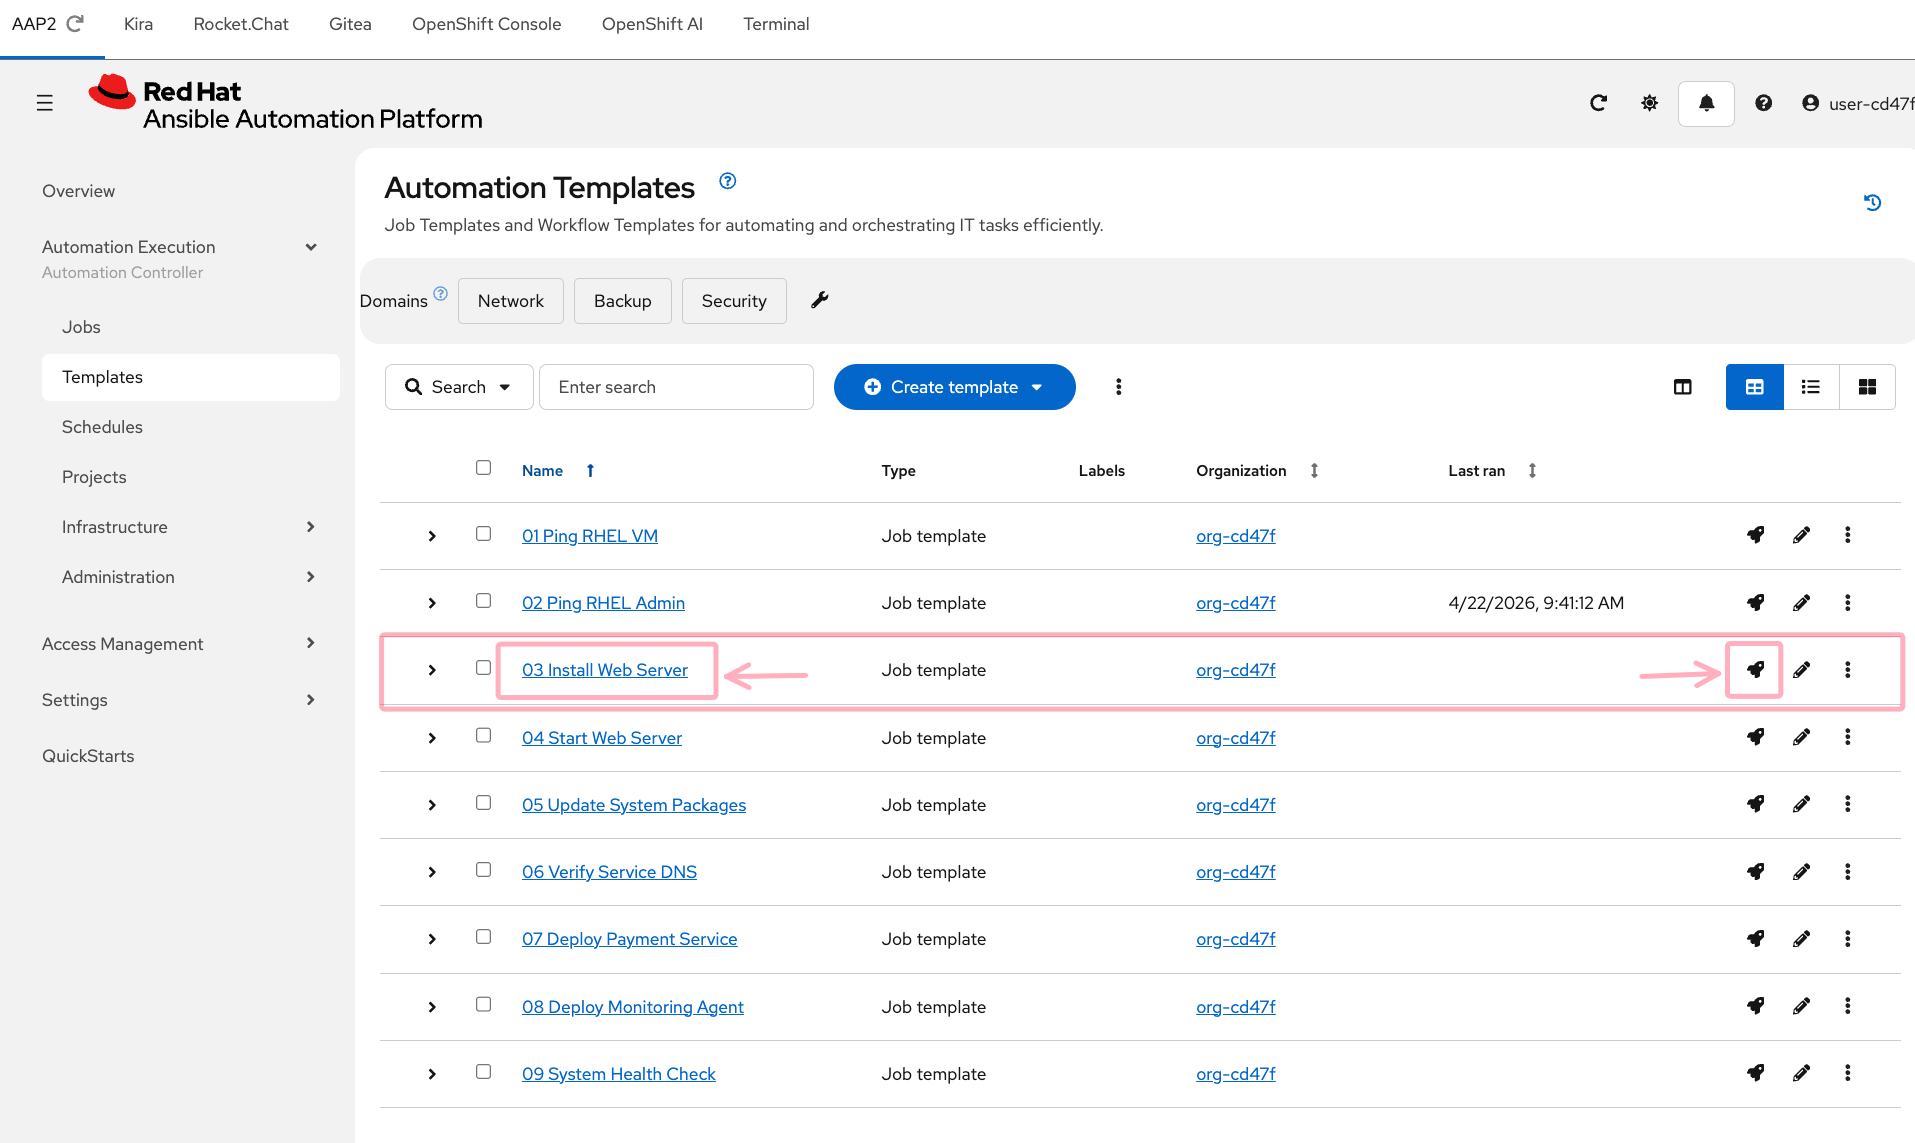Expand the 03 Install Web Server row
Viewport: 1915px width, 1143px height.
(x=431, y=670)
